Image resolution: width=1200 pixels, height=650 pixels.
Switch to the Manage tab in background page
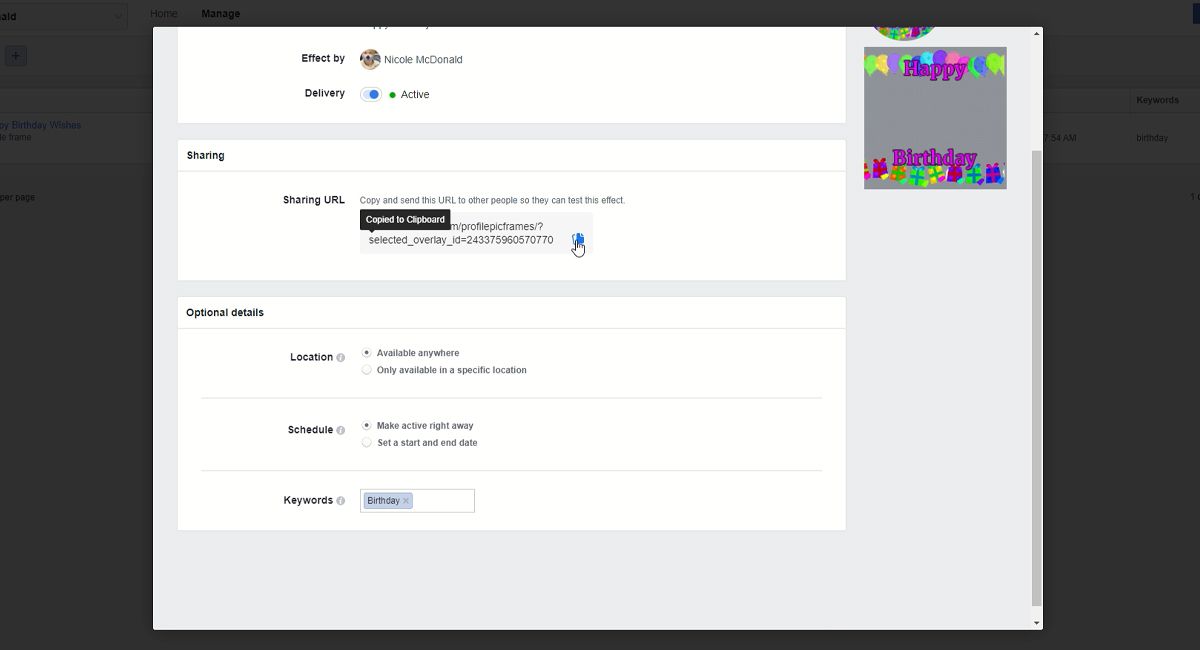[221, 14]
